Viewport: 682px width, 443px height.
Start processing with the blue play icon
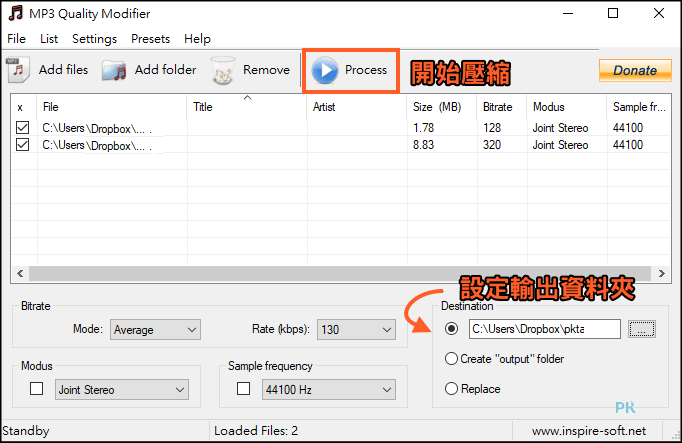click(x=324, y=70)
